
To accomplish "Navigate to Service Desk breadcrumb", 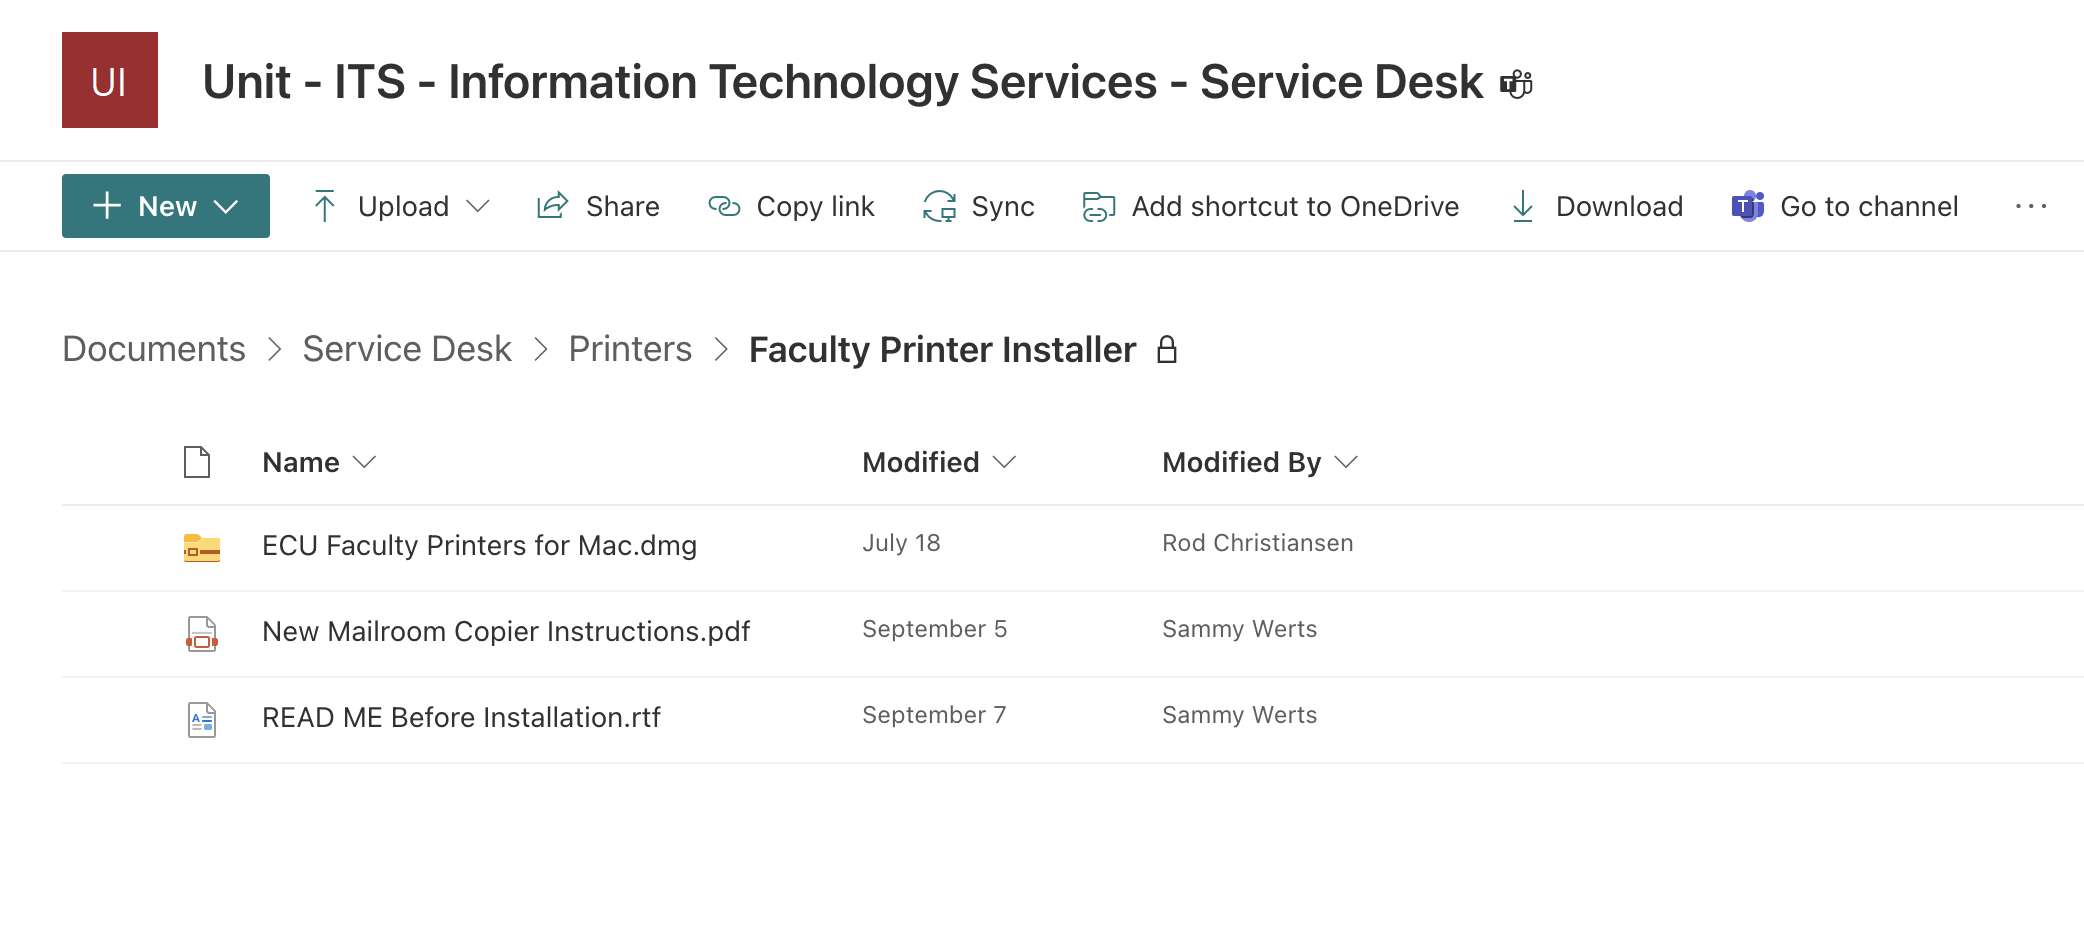I will click(406, 349).
